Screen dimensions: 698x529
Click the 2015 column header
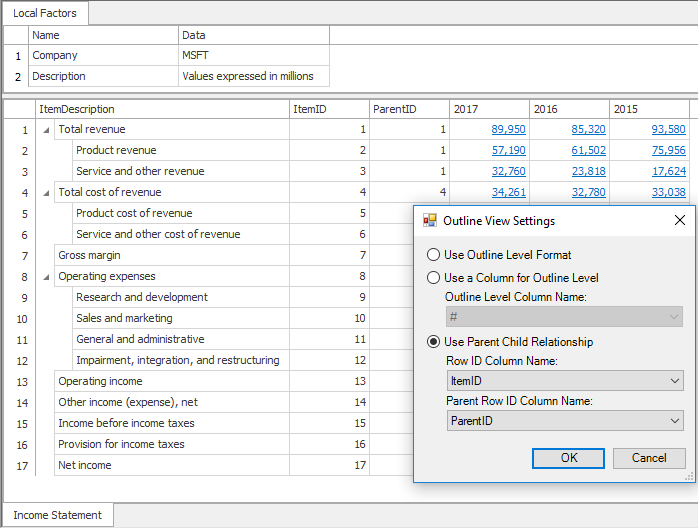(649, 109)
